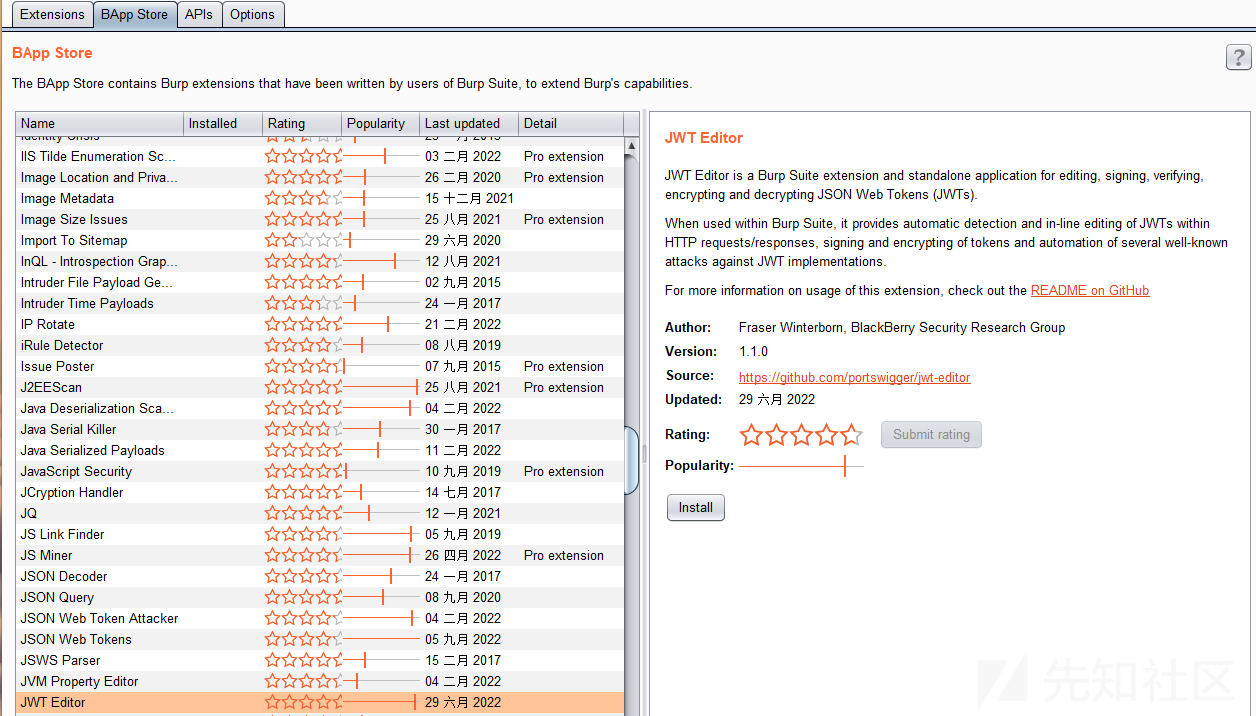Viewport: 1256px width, 716px height.
Task: Click the rating stars in the JSON Query row
Action: point(303,597)
